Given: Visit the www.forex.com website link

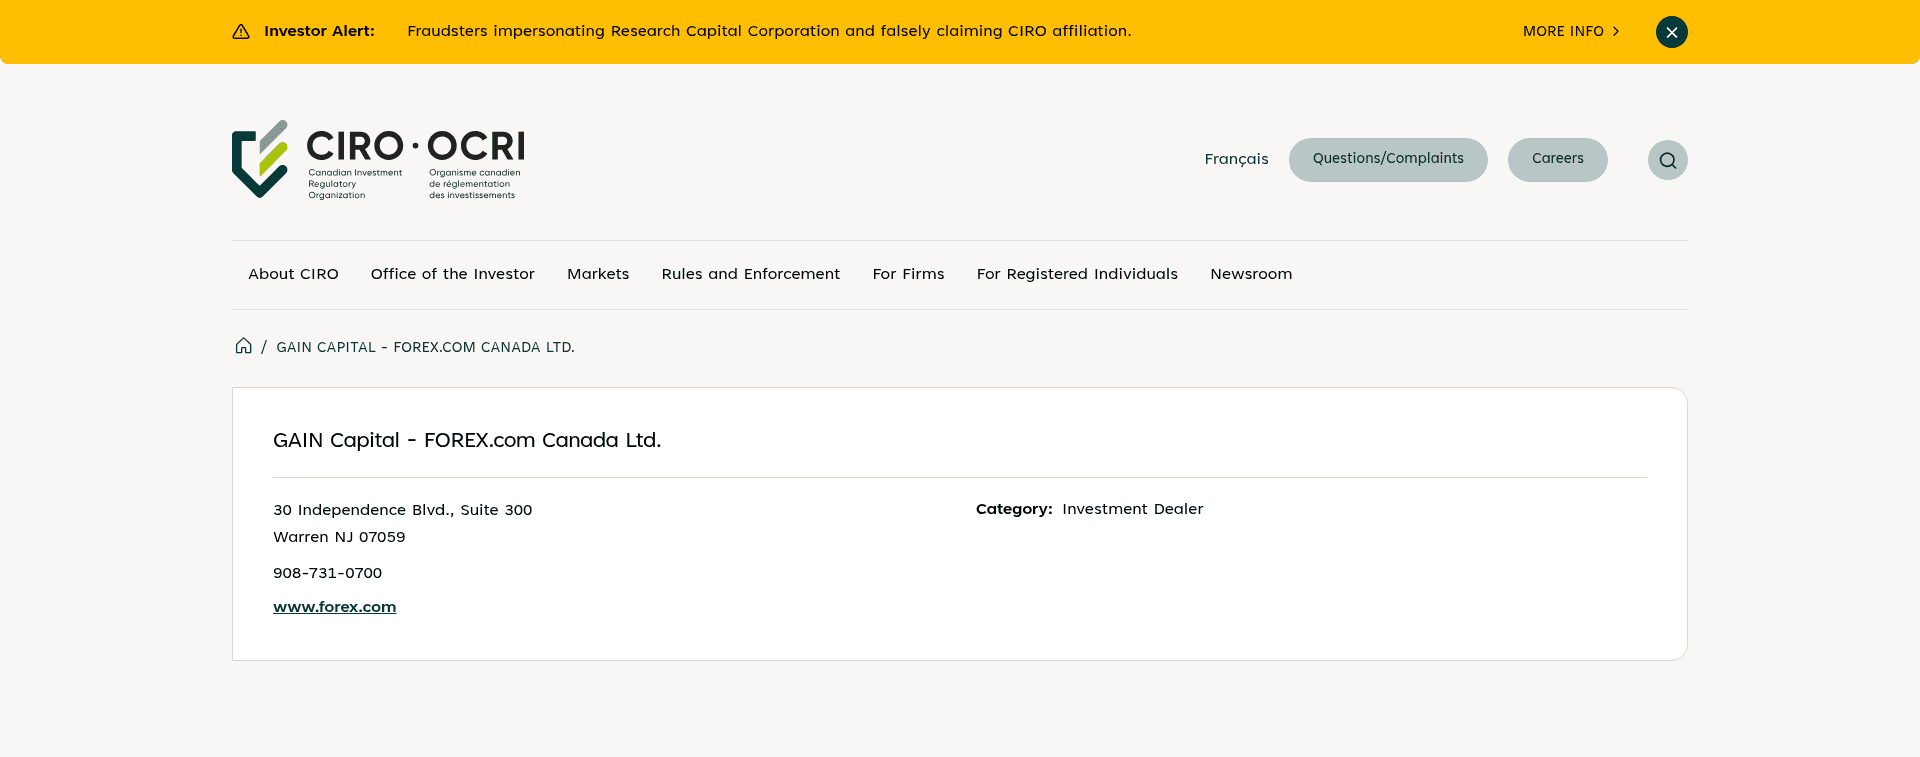Looking at the screenshot, I should tap(334, 607).
